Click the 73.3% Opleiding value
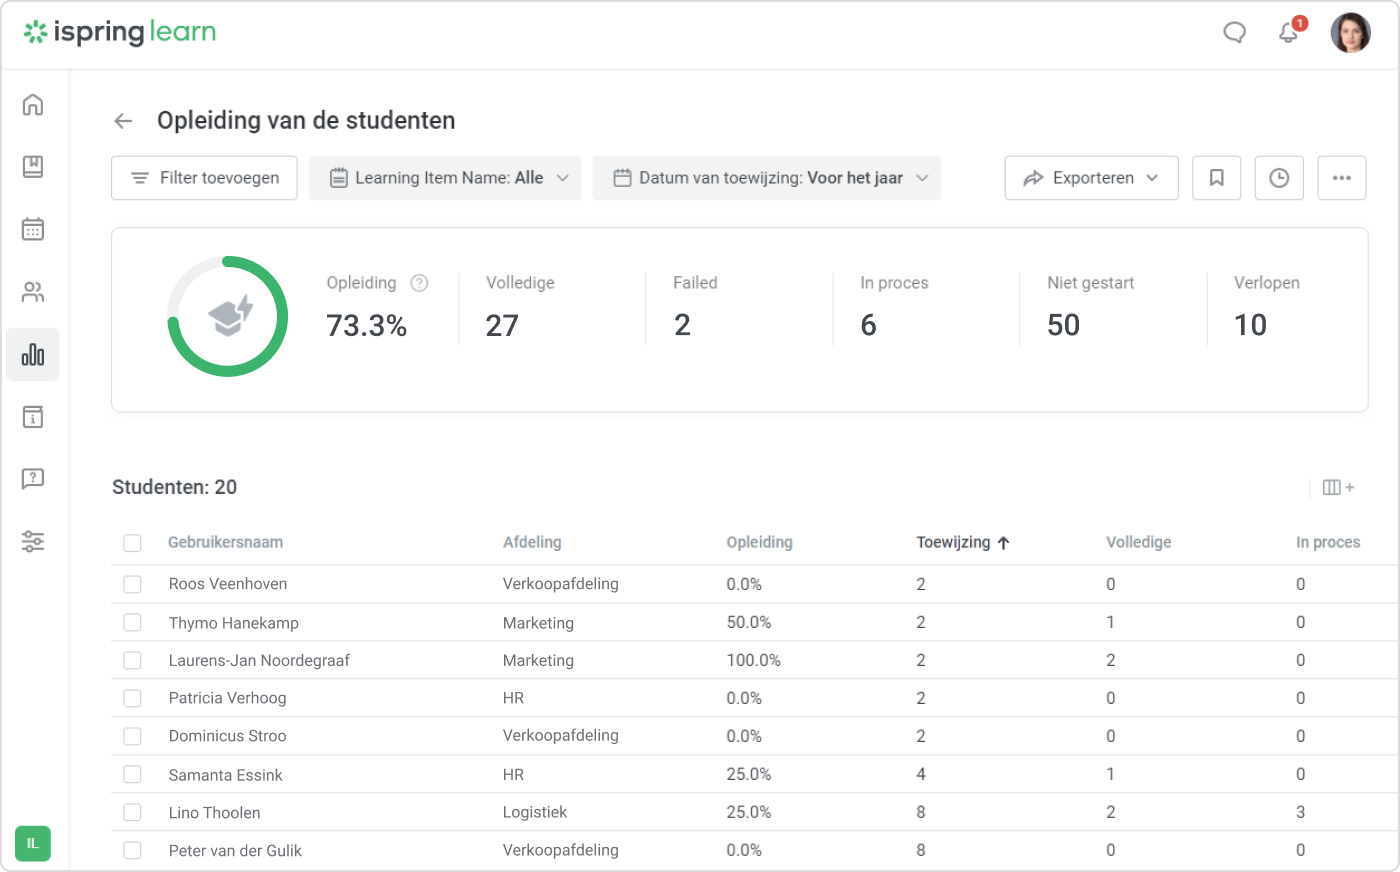Image resolution: width=1400 pixels, height=872 pixels. pyautogui.click(x=366, y=326)
